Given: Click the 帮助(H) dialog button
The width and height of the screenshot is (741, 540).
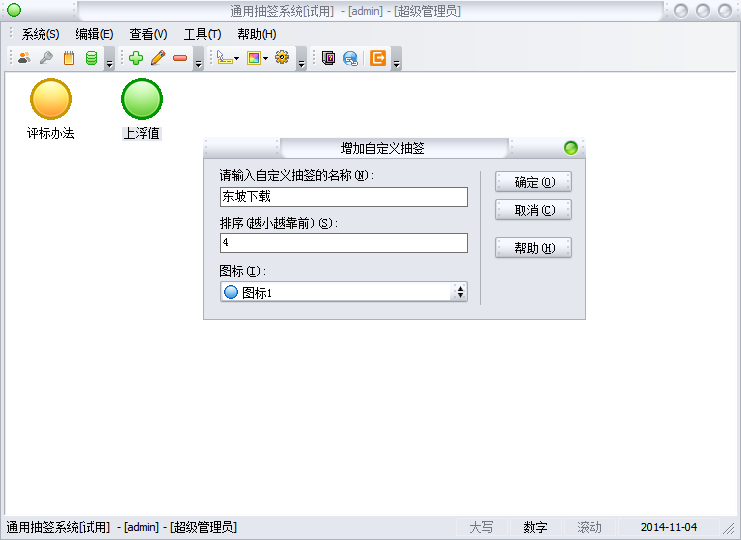Looking at the screenshot, I should [x=534, y=248].
